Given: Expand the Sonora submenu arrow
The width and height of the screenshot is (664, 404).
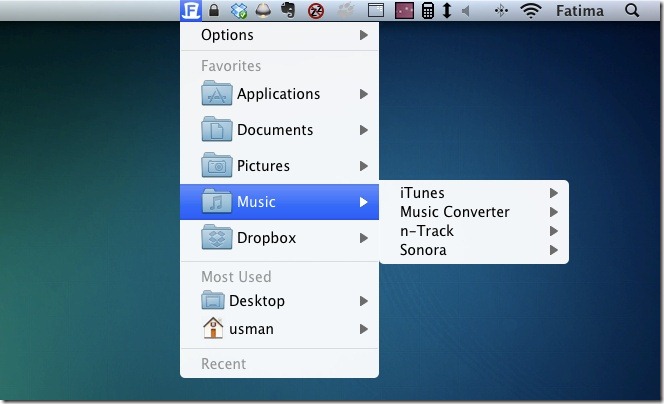Looking at the screenshot, I should click(553, 250).
